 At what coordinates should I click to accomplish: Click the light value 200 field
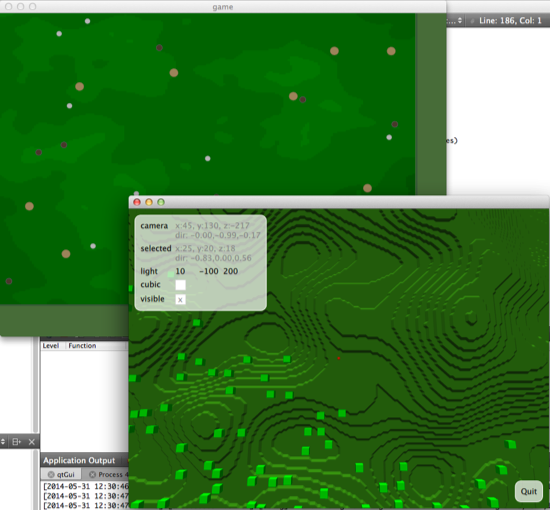pos(230,271)
